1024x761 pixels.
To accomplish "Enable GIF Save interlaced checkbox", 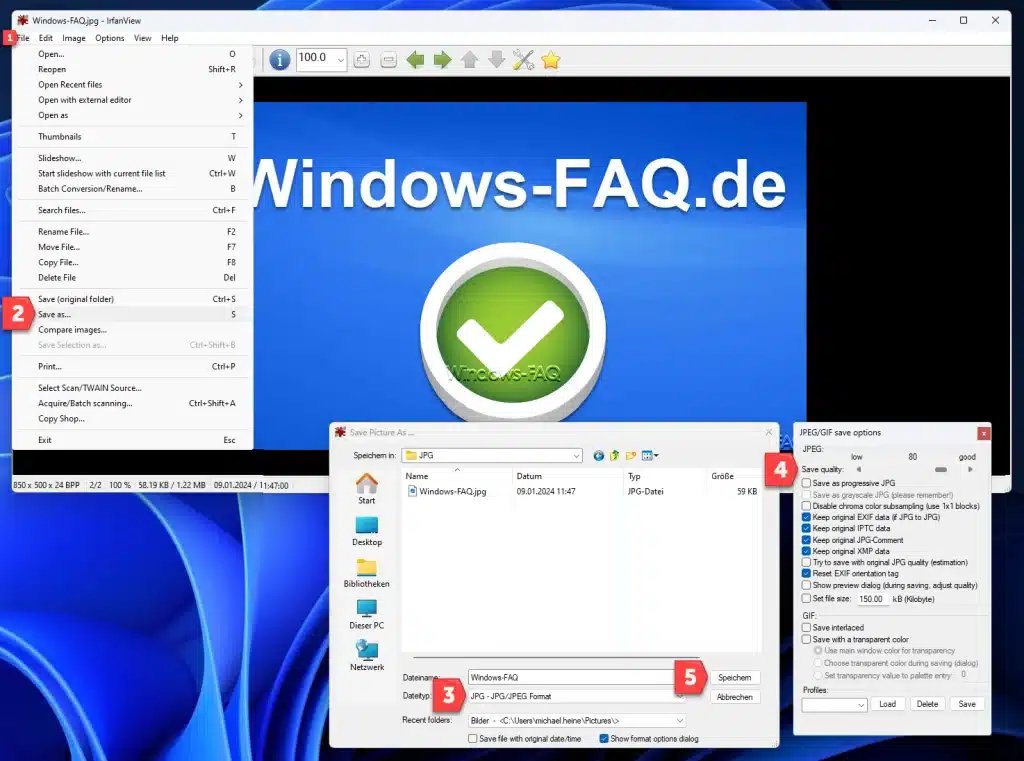I will pos(807,628).
